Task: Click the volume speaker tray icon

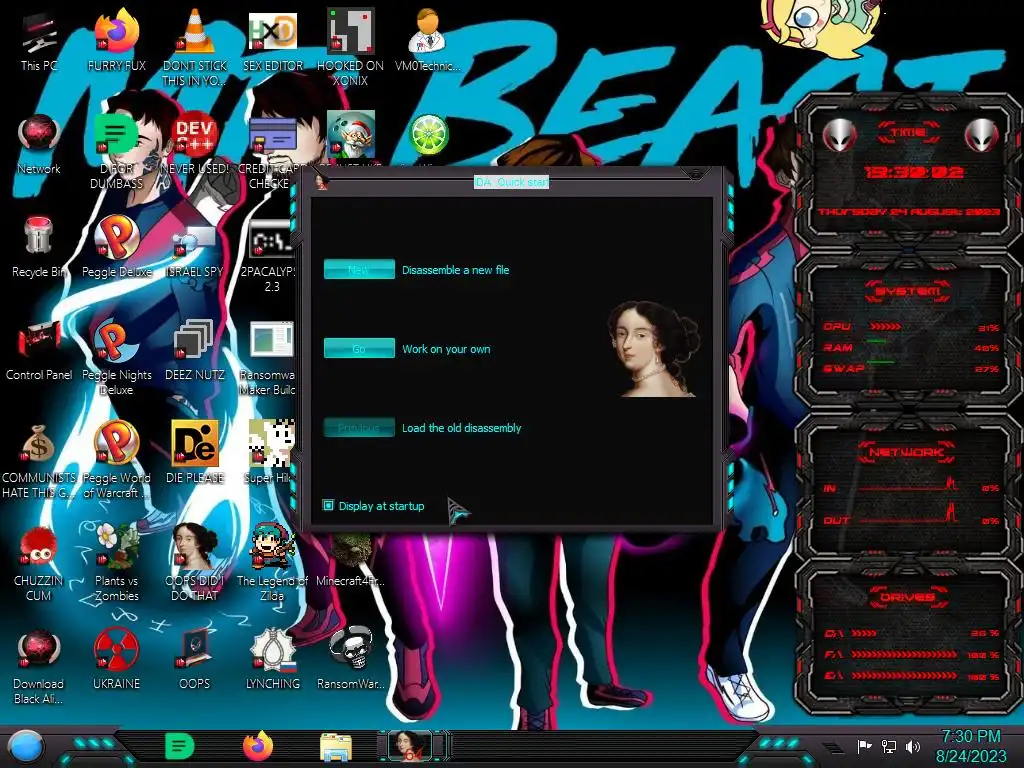Action: click(x=913, y=746)
